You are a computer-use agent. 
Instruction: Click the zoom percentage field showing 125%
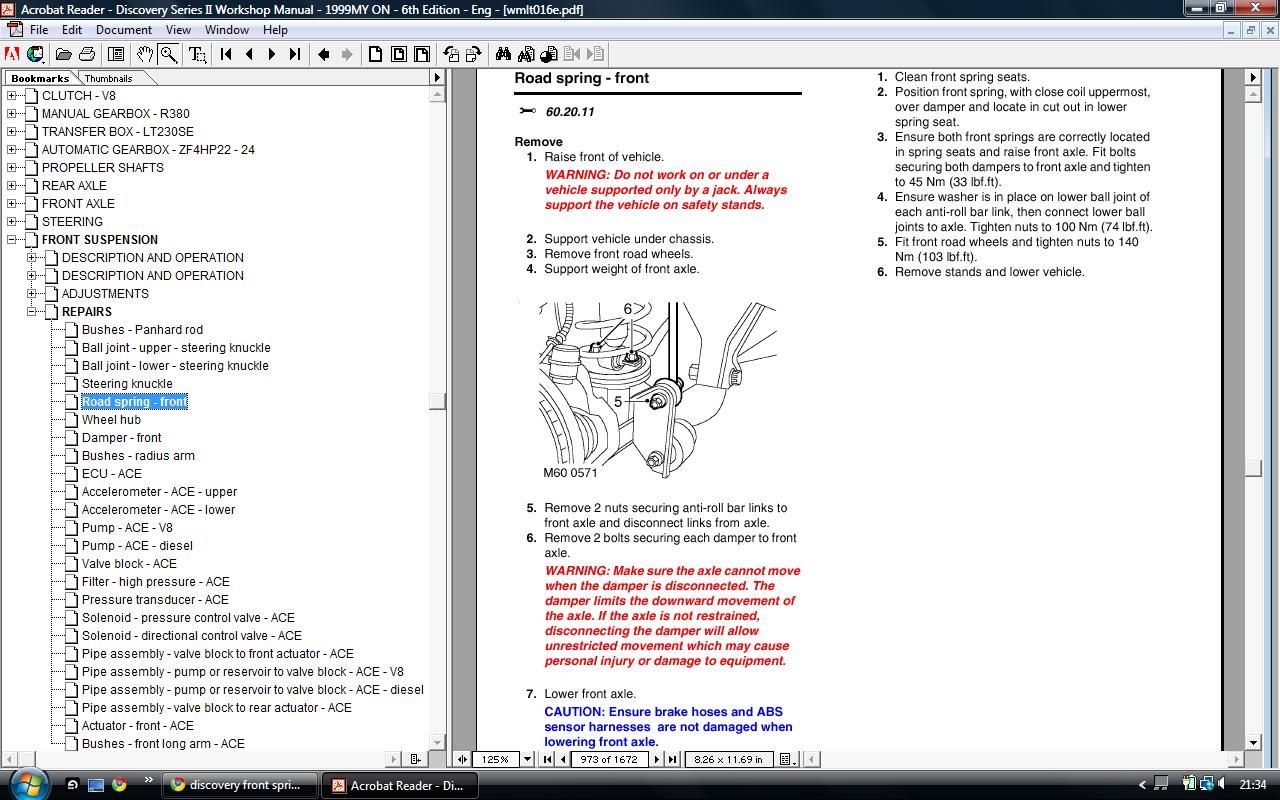496,759
